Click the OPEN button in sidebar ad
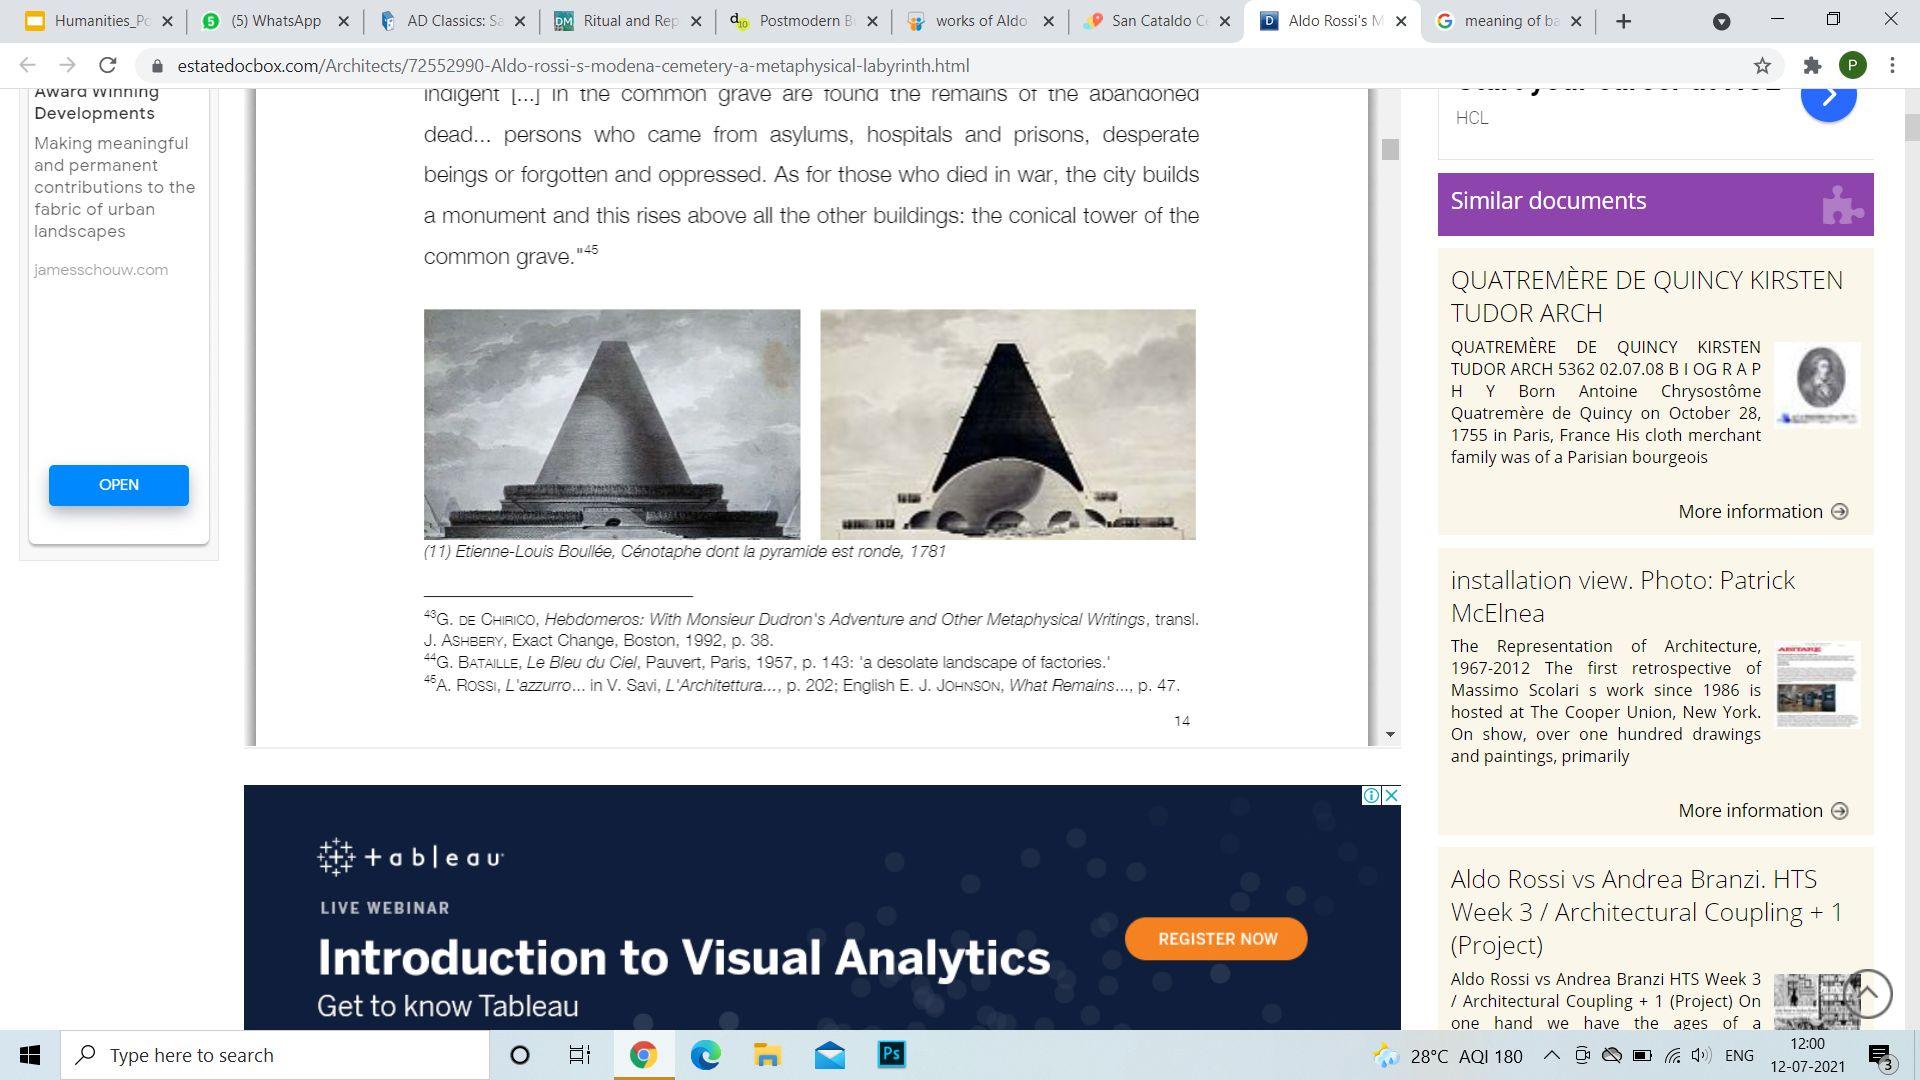 [119, 485]
